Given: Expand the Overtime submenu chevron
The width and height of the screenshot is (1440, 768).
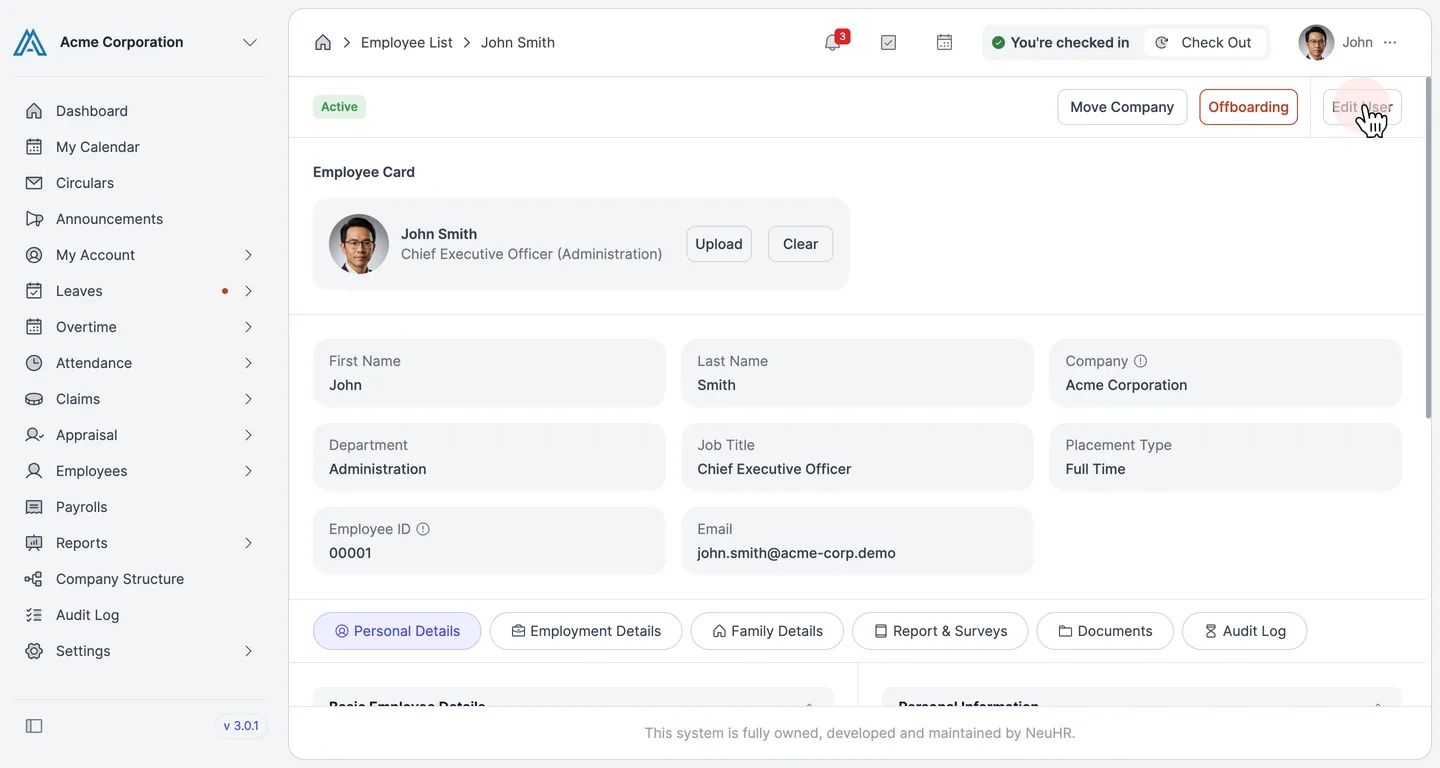Looking at the screenshot, I should pos(248,327).
